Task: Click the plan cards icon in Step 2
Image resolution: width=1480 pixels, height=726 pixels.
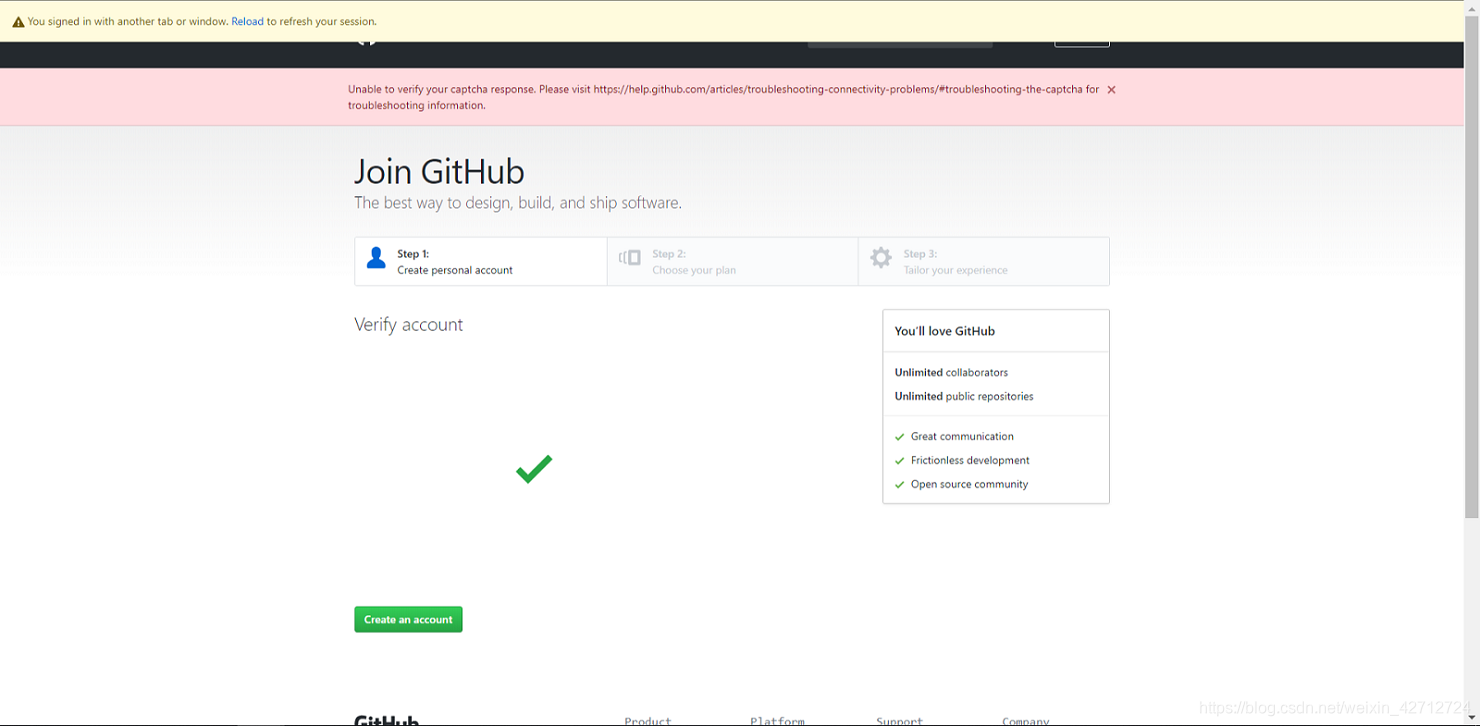Action: [630, 258]
